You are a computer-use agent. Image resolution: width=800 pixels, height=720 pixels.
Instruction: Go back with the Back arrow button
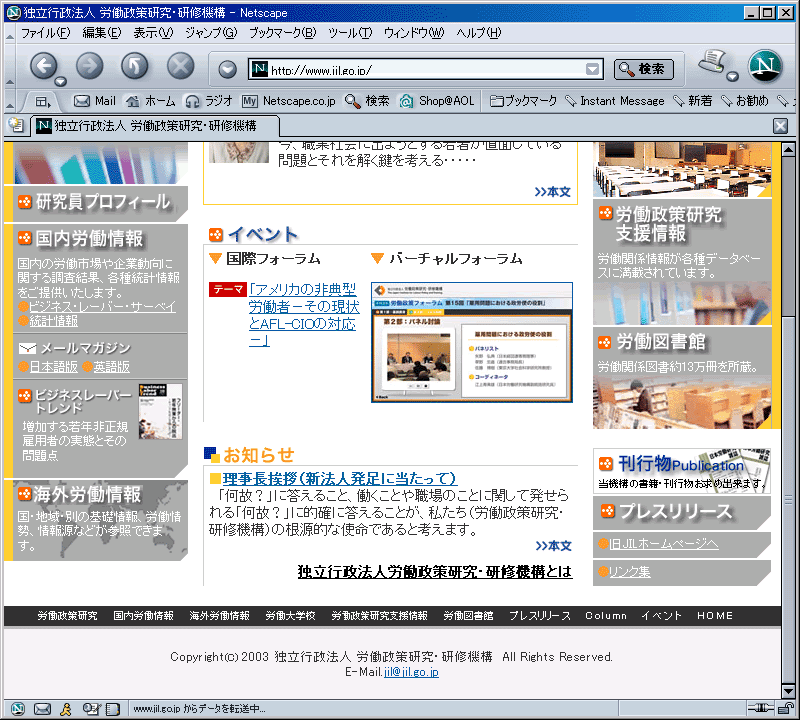[x=43, y=66]
